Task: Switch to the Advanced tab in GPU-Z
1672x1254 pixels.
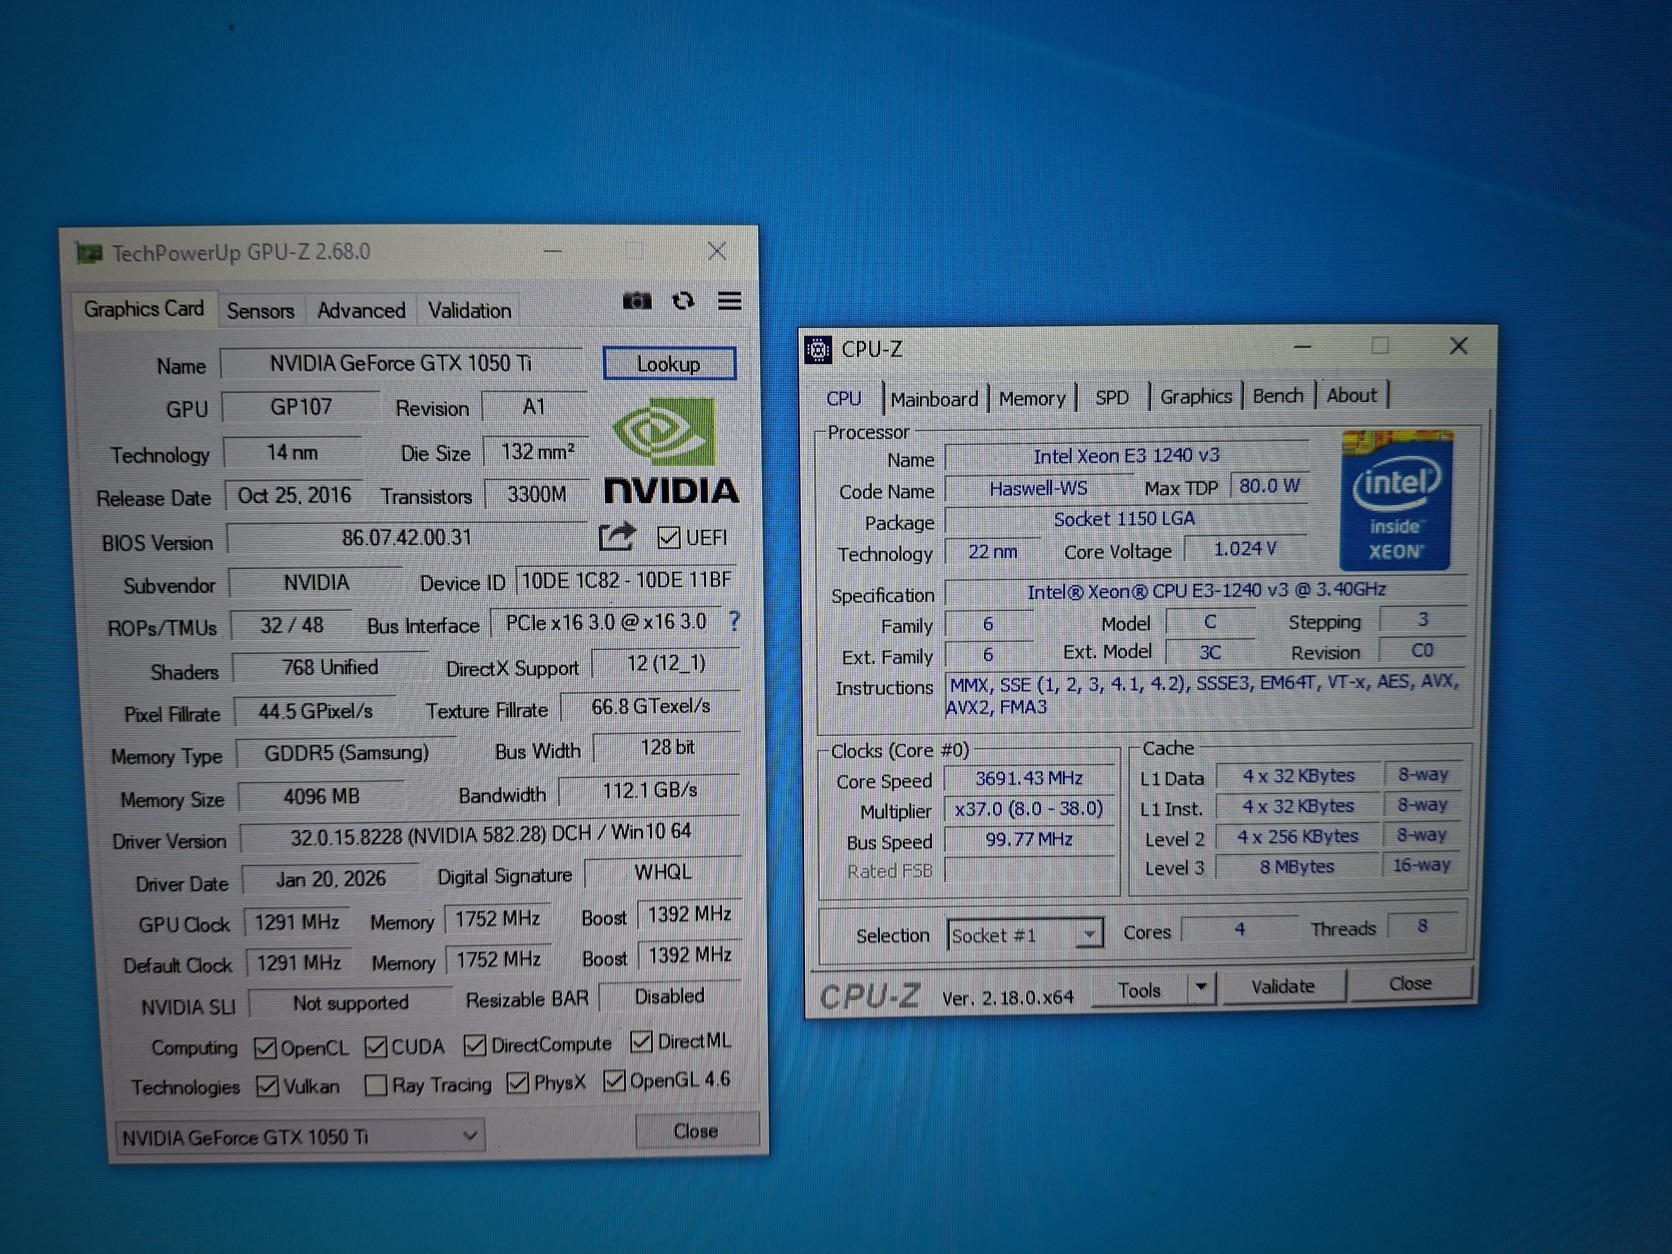Action: [x=361, y=311]
